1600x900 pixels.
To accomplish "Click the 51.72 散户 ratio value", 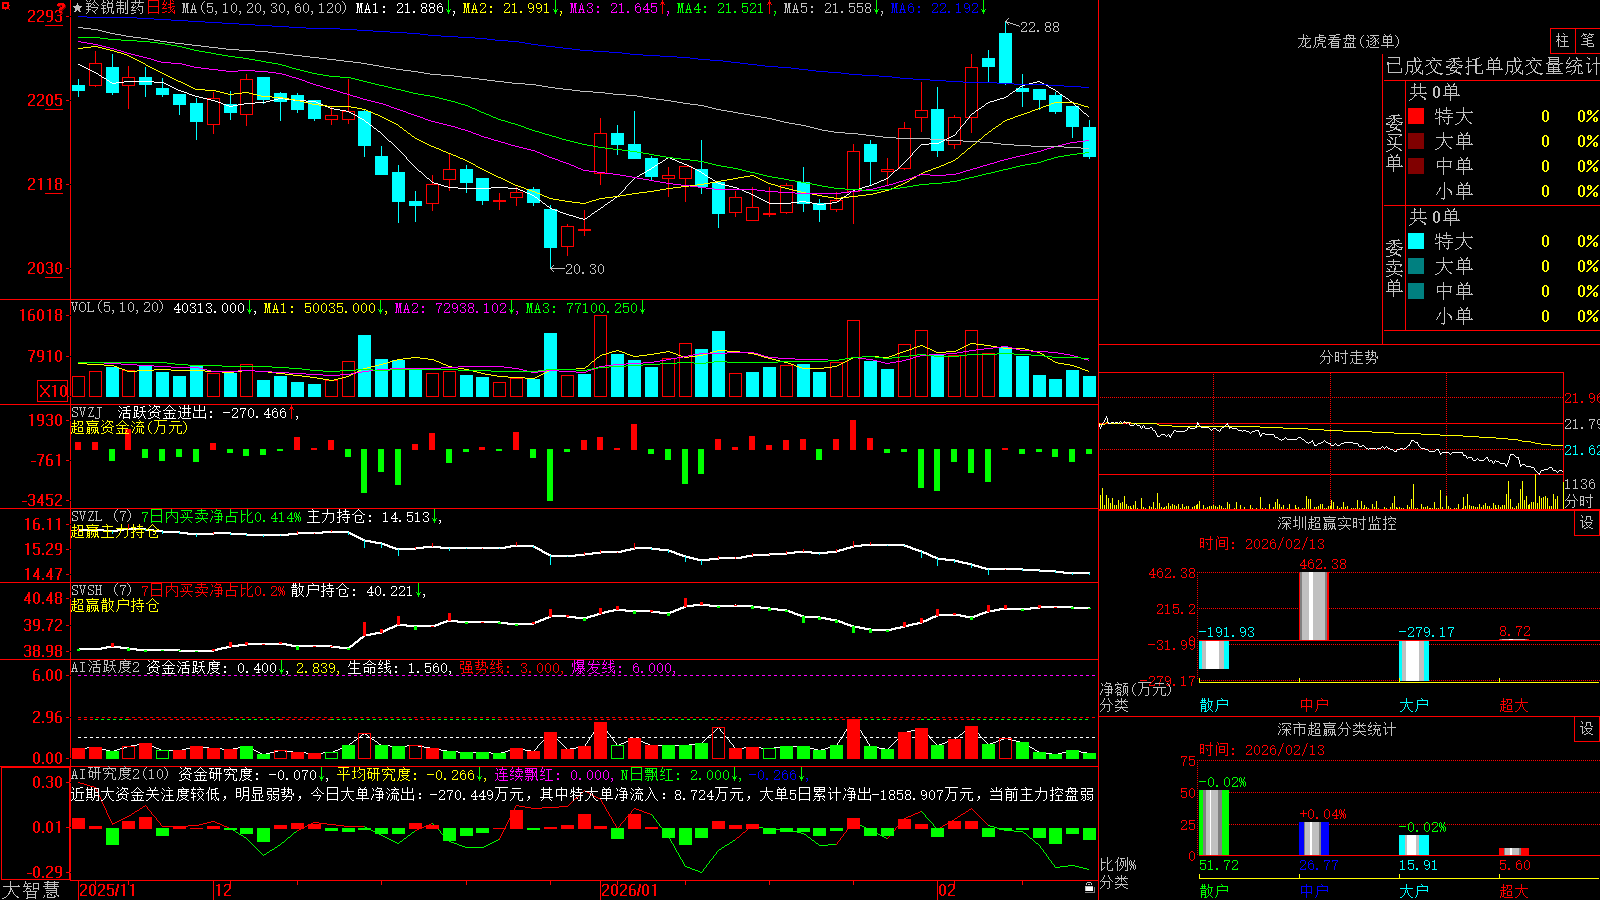I will click(x=1219, y=865).
